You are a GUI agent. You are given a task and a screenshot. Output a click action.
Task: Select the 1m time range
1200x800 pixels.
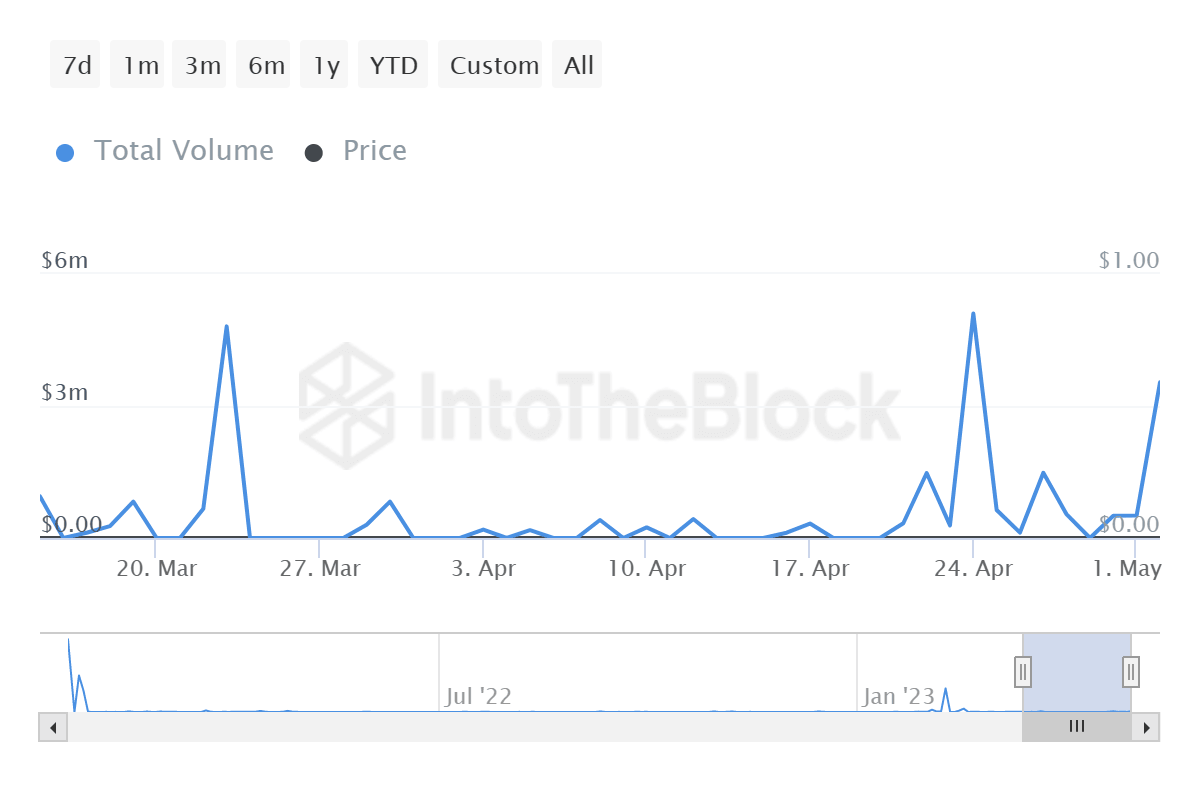click(x=137, y=64)
